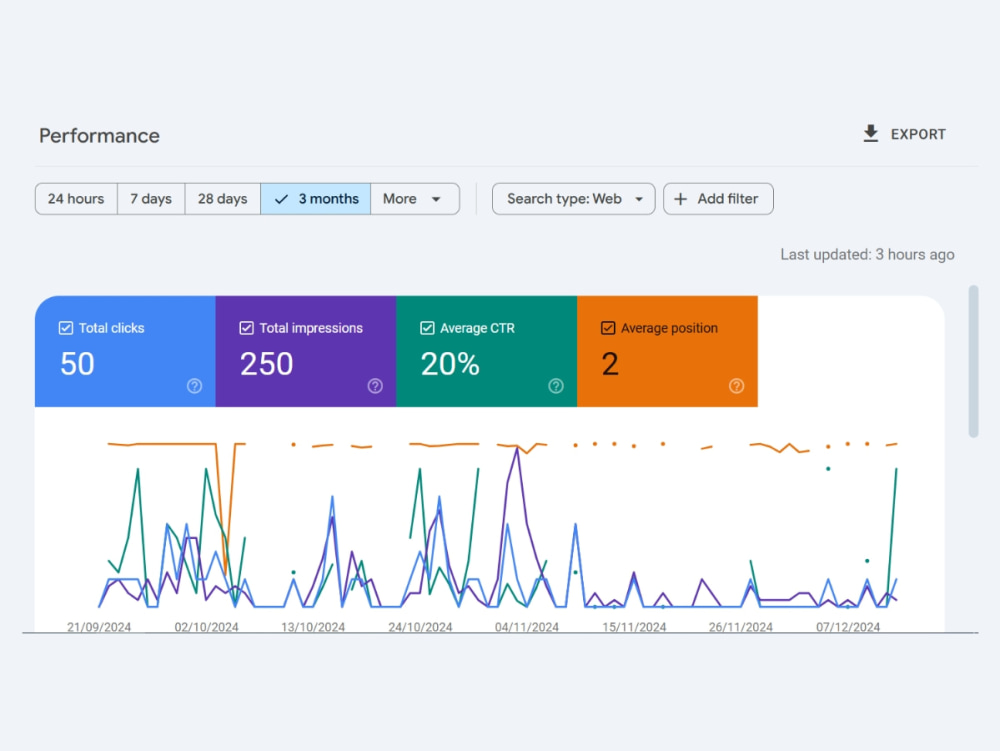Click the arrow next to Search type Web

(638, 200)
